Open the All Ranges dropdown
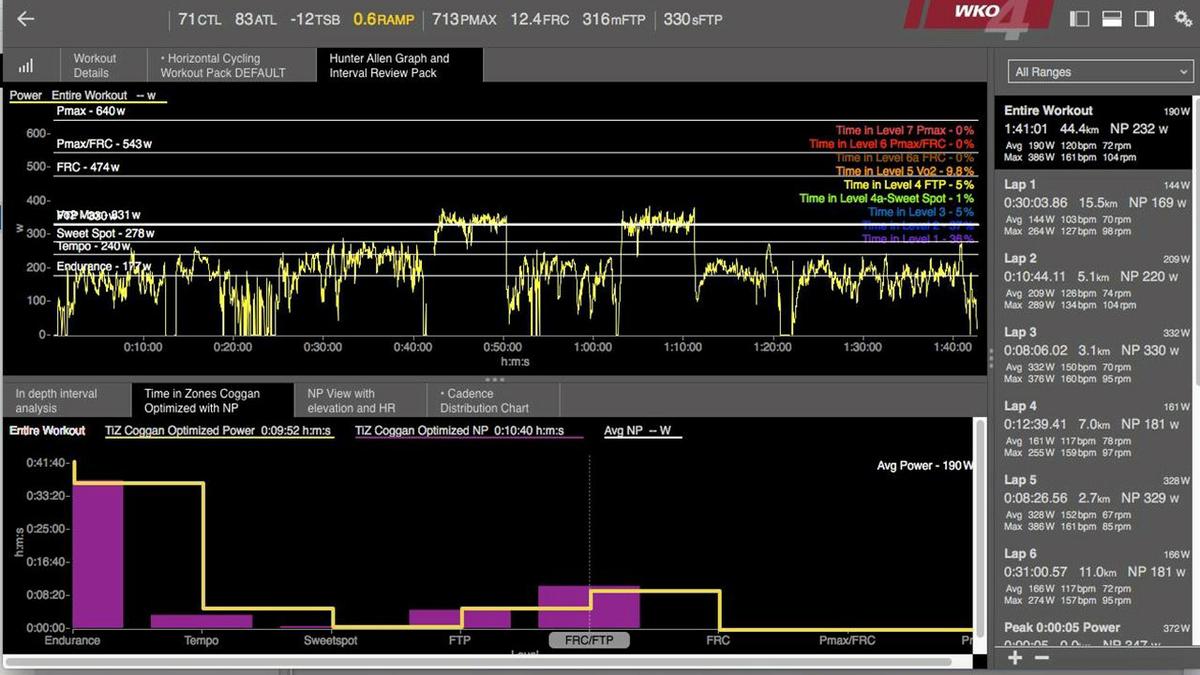The image size is (1200, 675). [1099, 72]
